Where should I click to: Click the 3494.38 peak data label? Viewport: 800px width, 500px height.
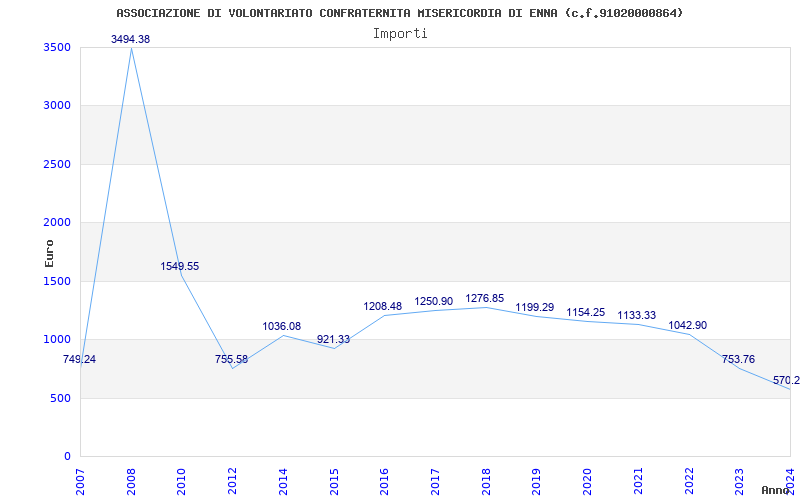pyautogui.click(x=131, y=39)
